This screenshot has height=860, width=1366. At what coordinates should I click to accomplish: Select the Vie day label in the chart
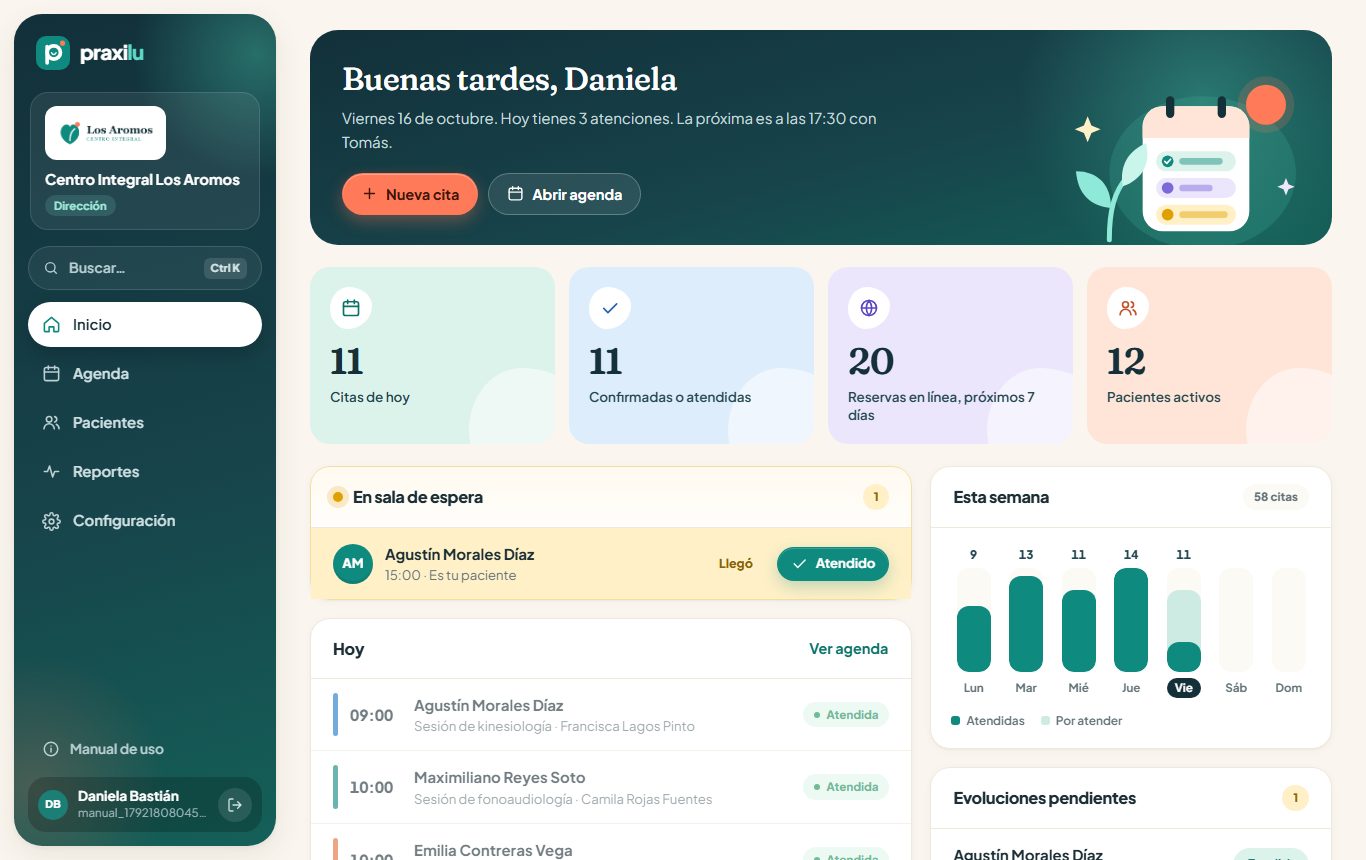coord(1184,688)
